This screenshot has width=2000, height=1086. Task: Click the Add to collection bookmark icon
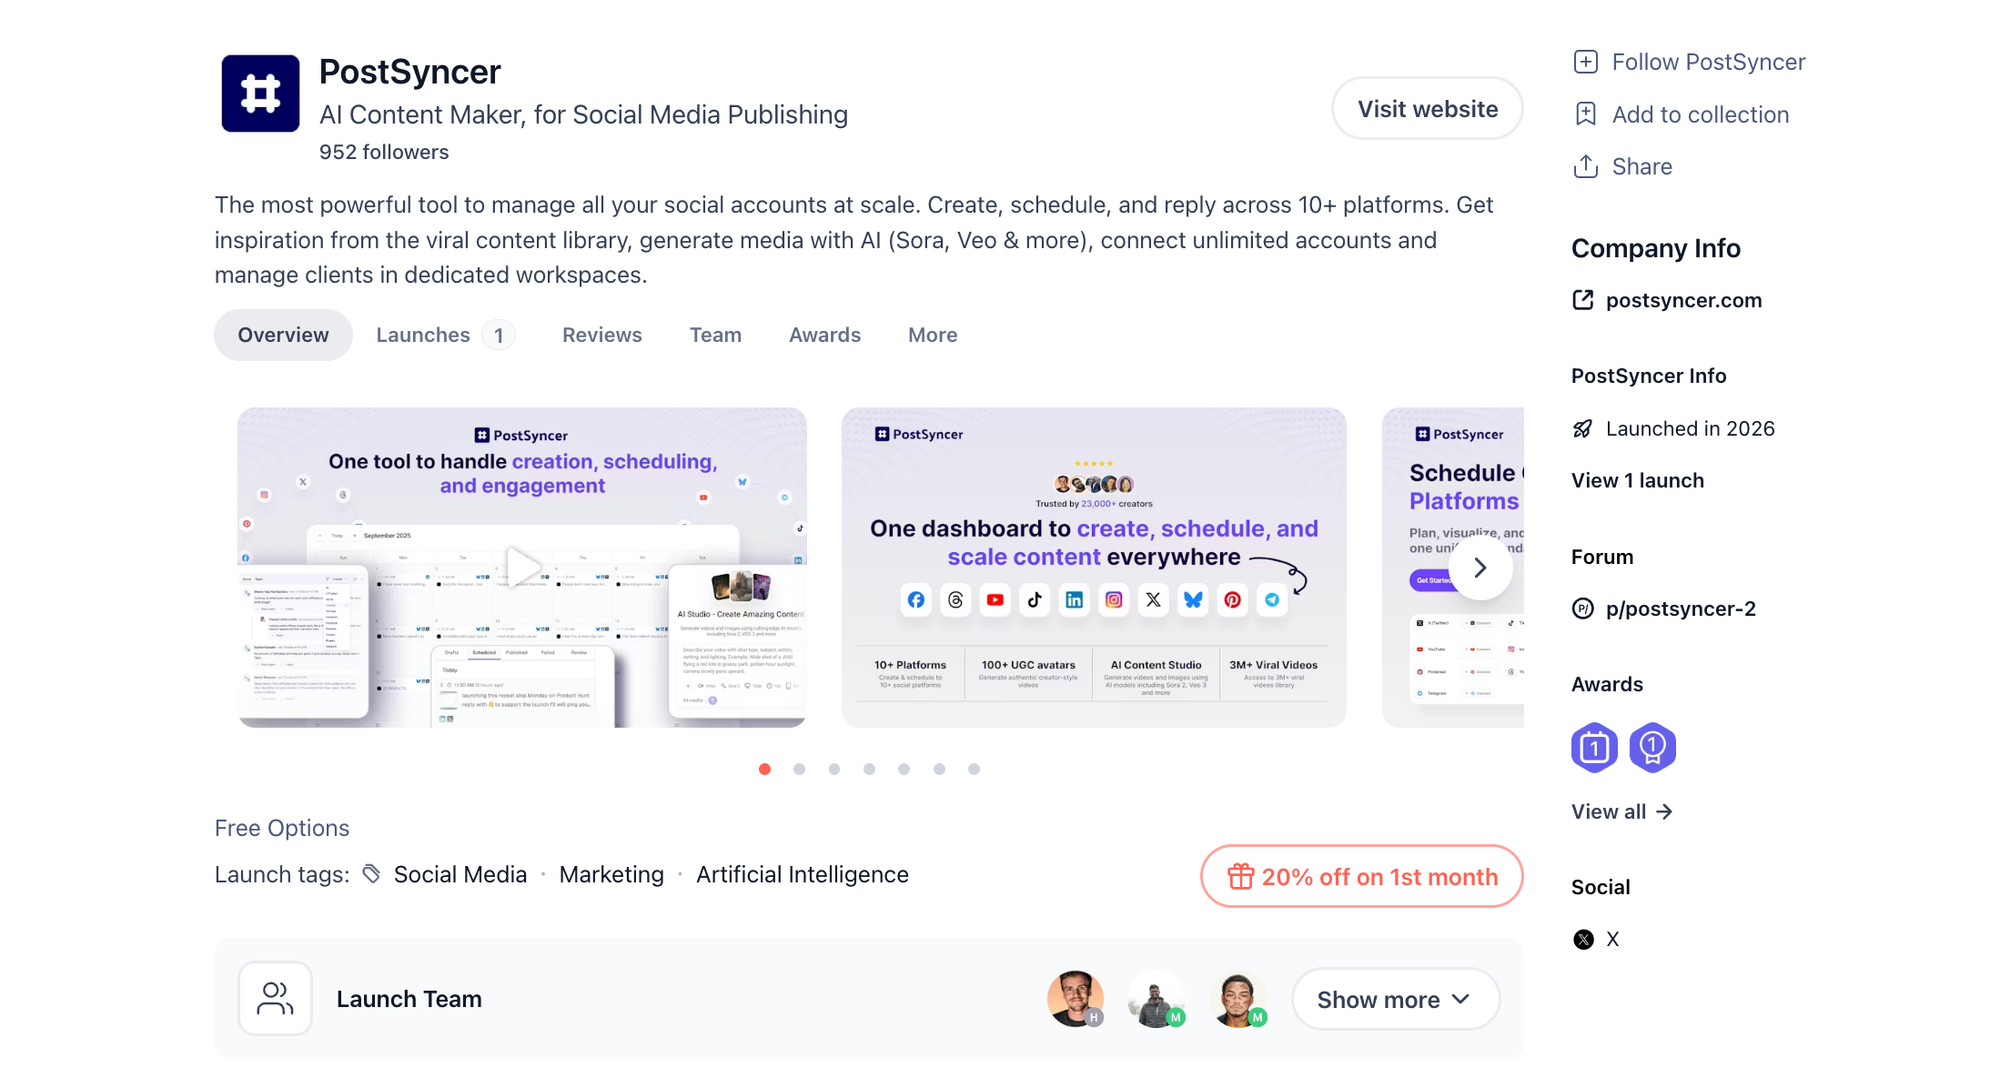(x=1585, y=114)
